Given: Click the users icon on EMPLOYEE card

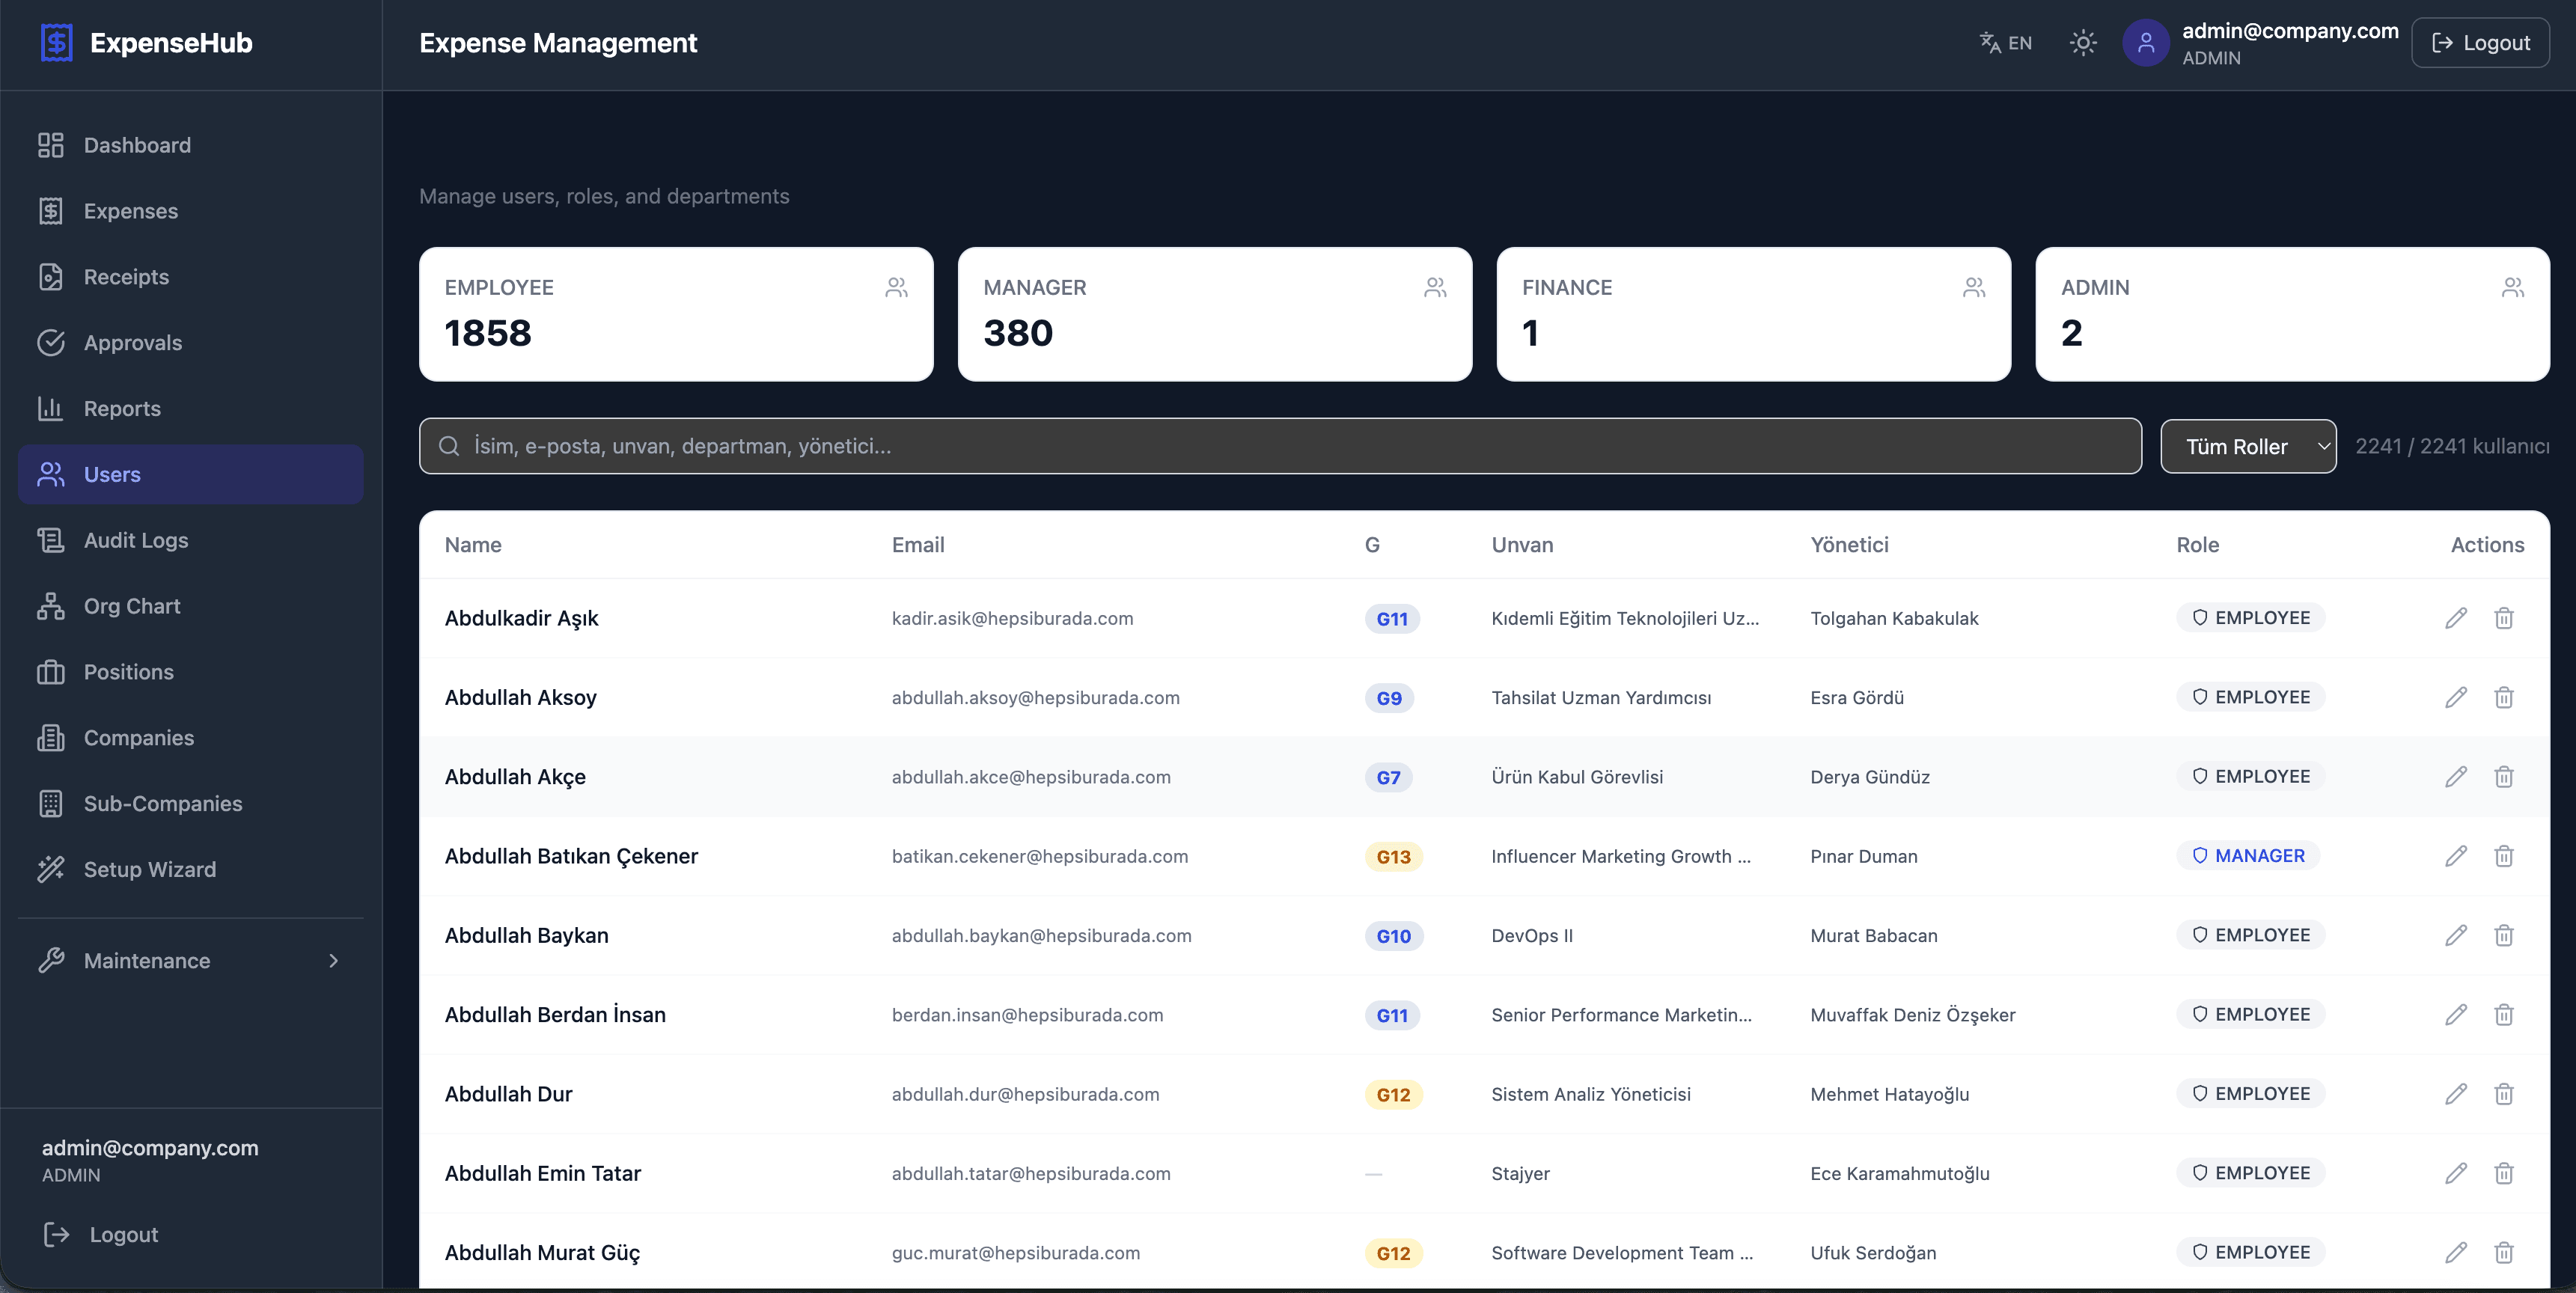Looking at the screenshot, I should tap(897, 288).
